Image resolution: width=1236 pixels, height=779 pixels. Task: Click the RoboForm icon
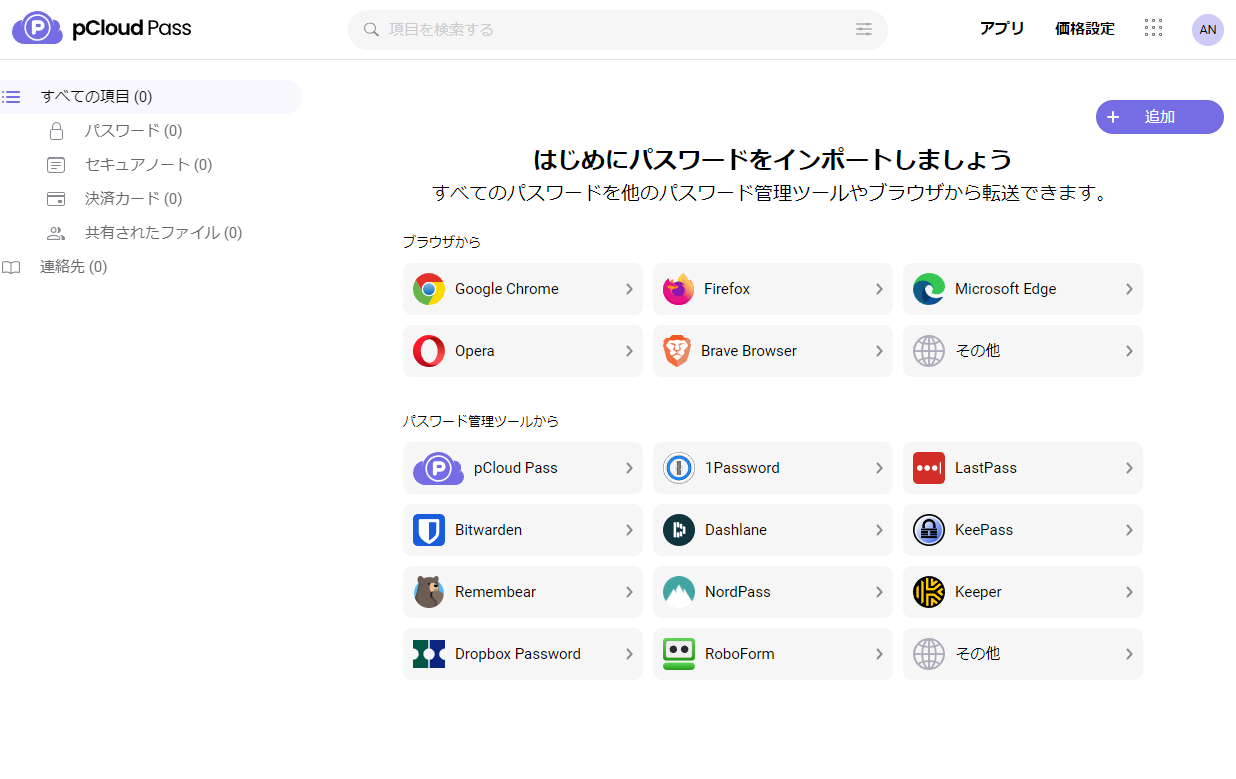click(x=679, y=654)
